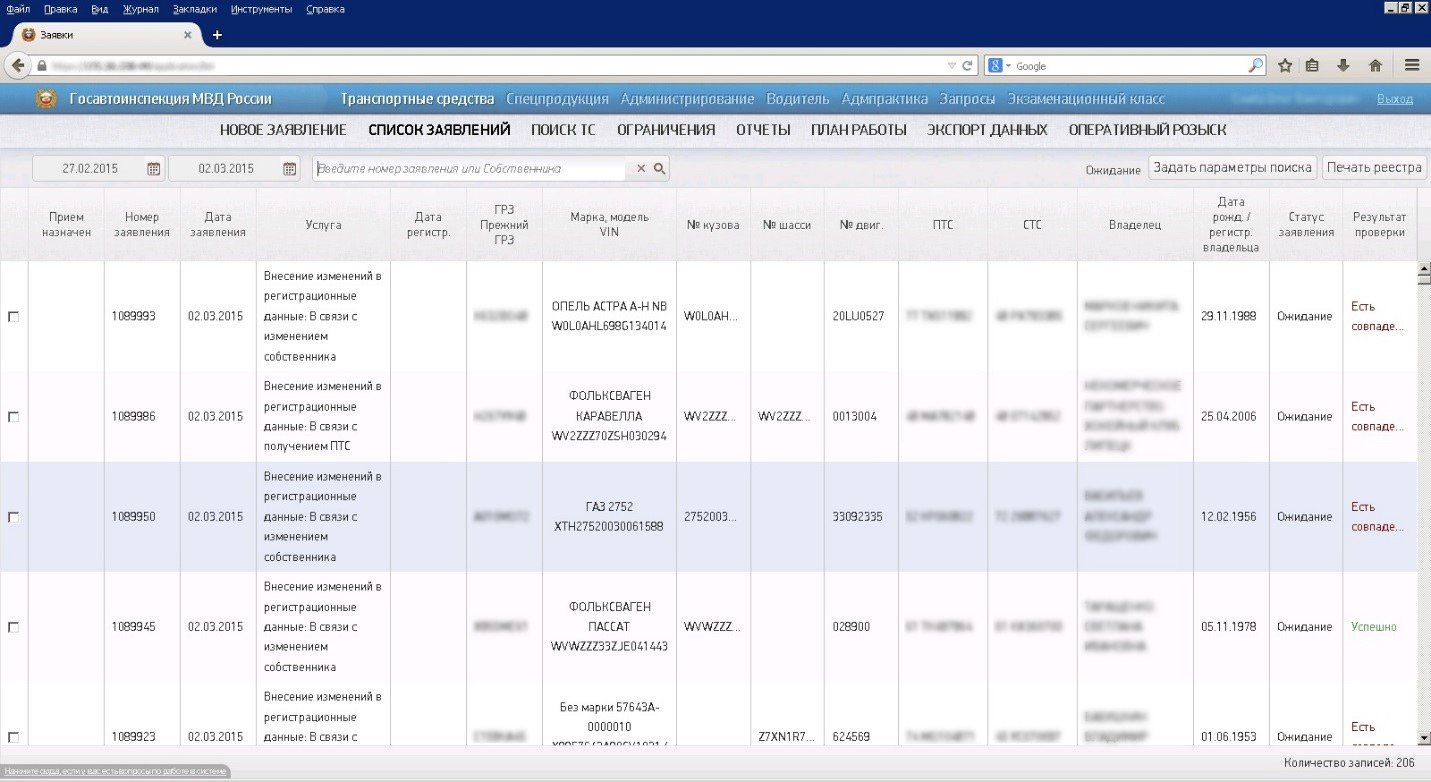
Task: Open calendar picker for start date 27.02.2015
Action: [154, 169]
